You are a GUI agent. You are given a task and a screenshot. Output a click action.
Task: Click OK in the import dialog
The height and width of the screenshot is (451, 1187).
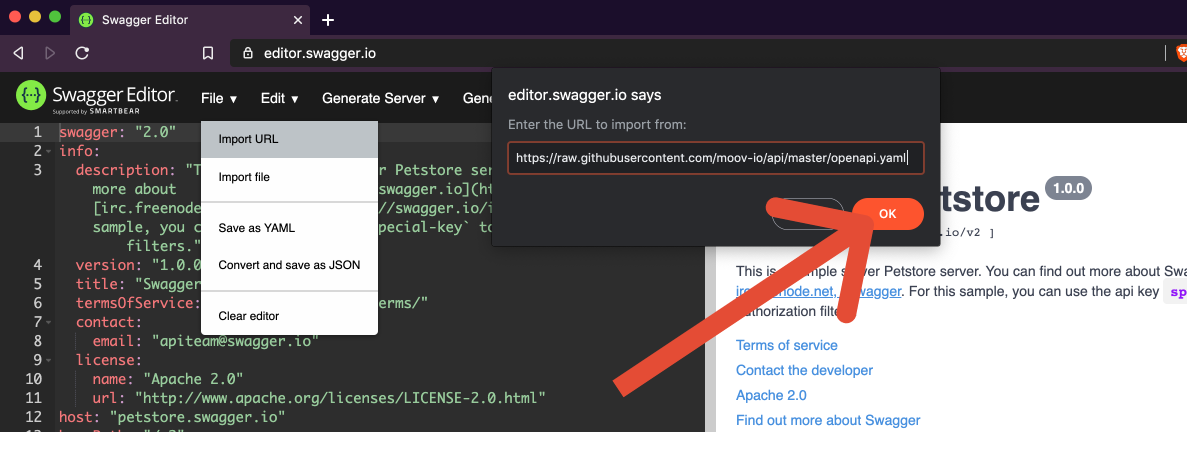pos(888,214)
